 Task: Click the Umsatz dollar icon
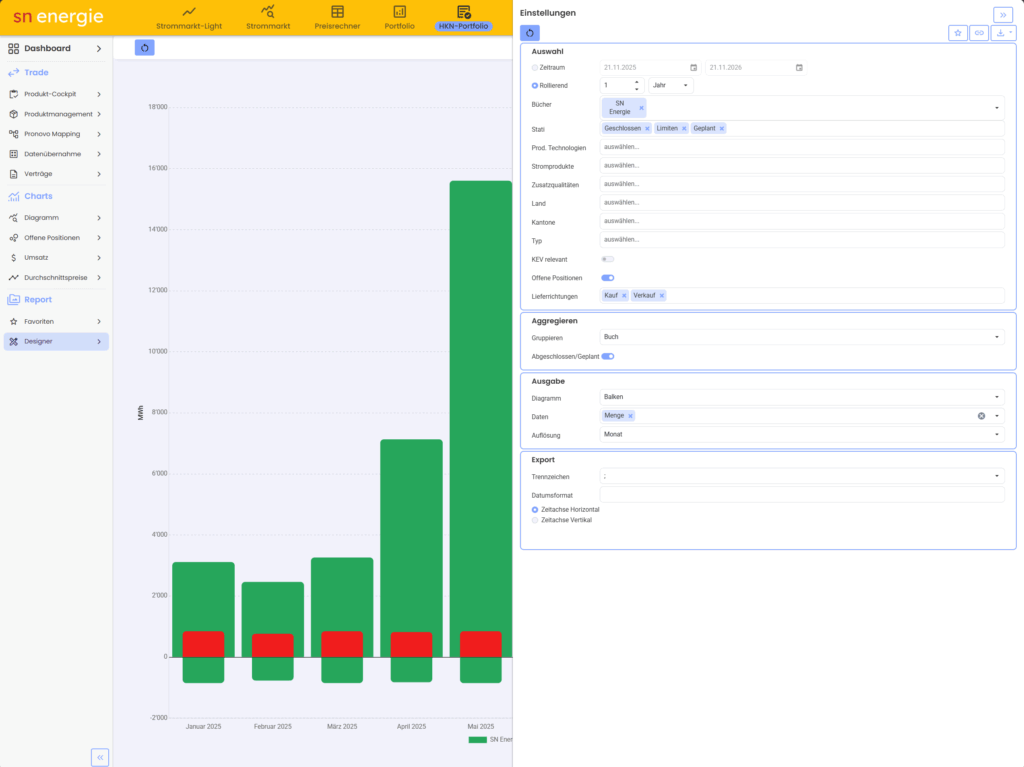coord(14,257)
